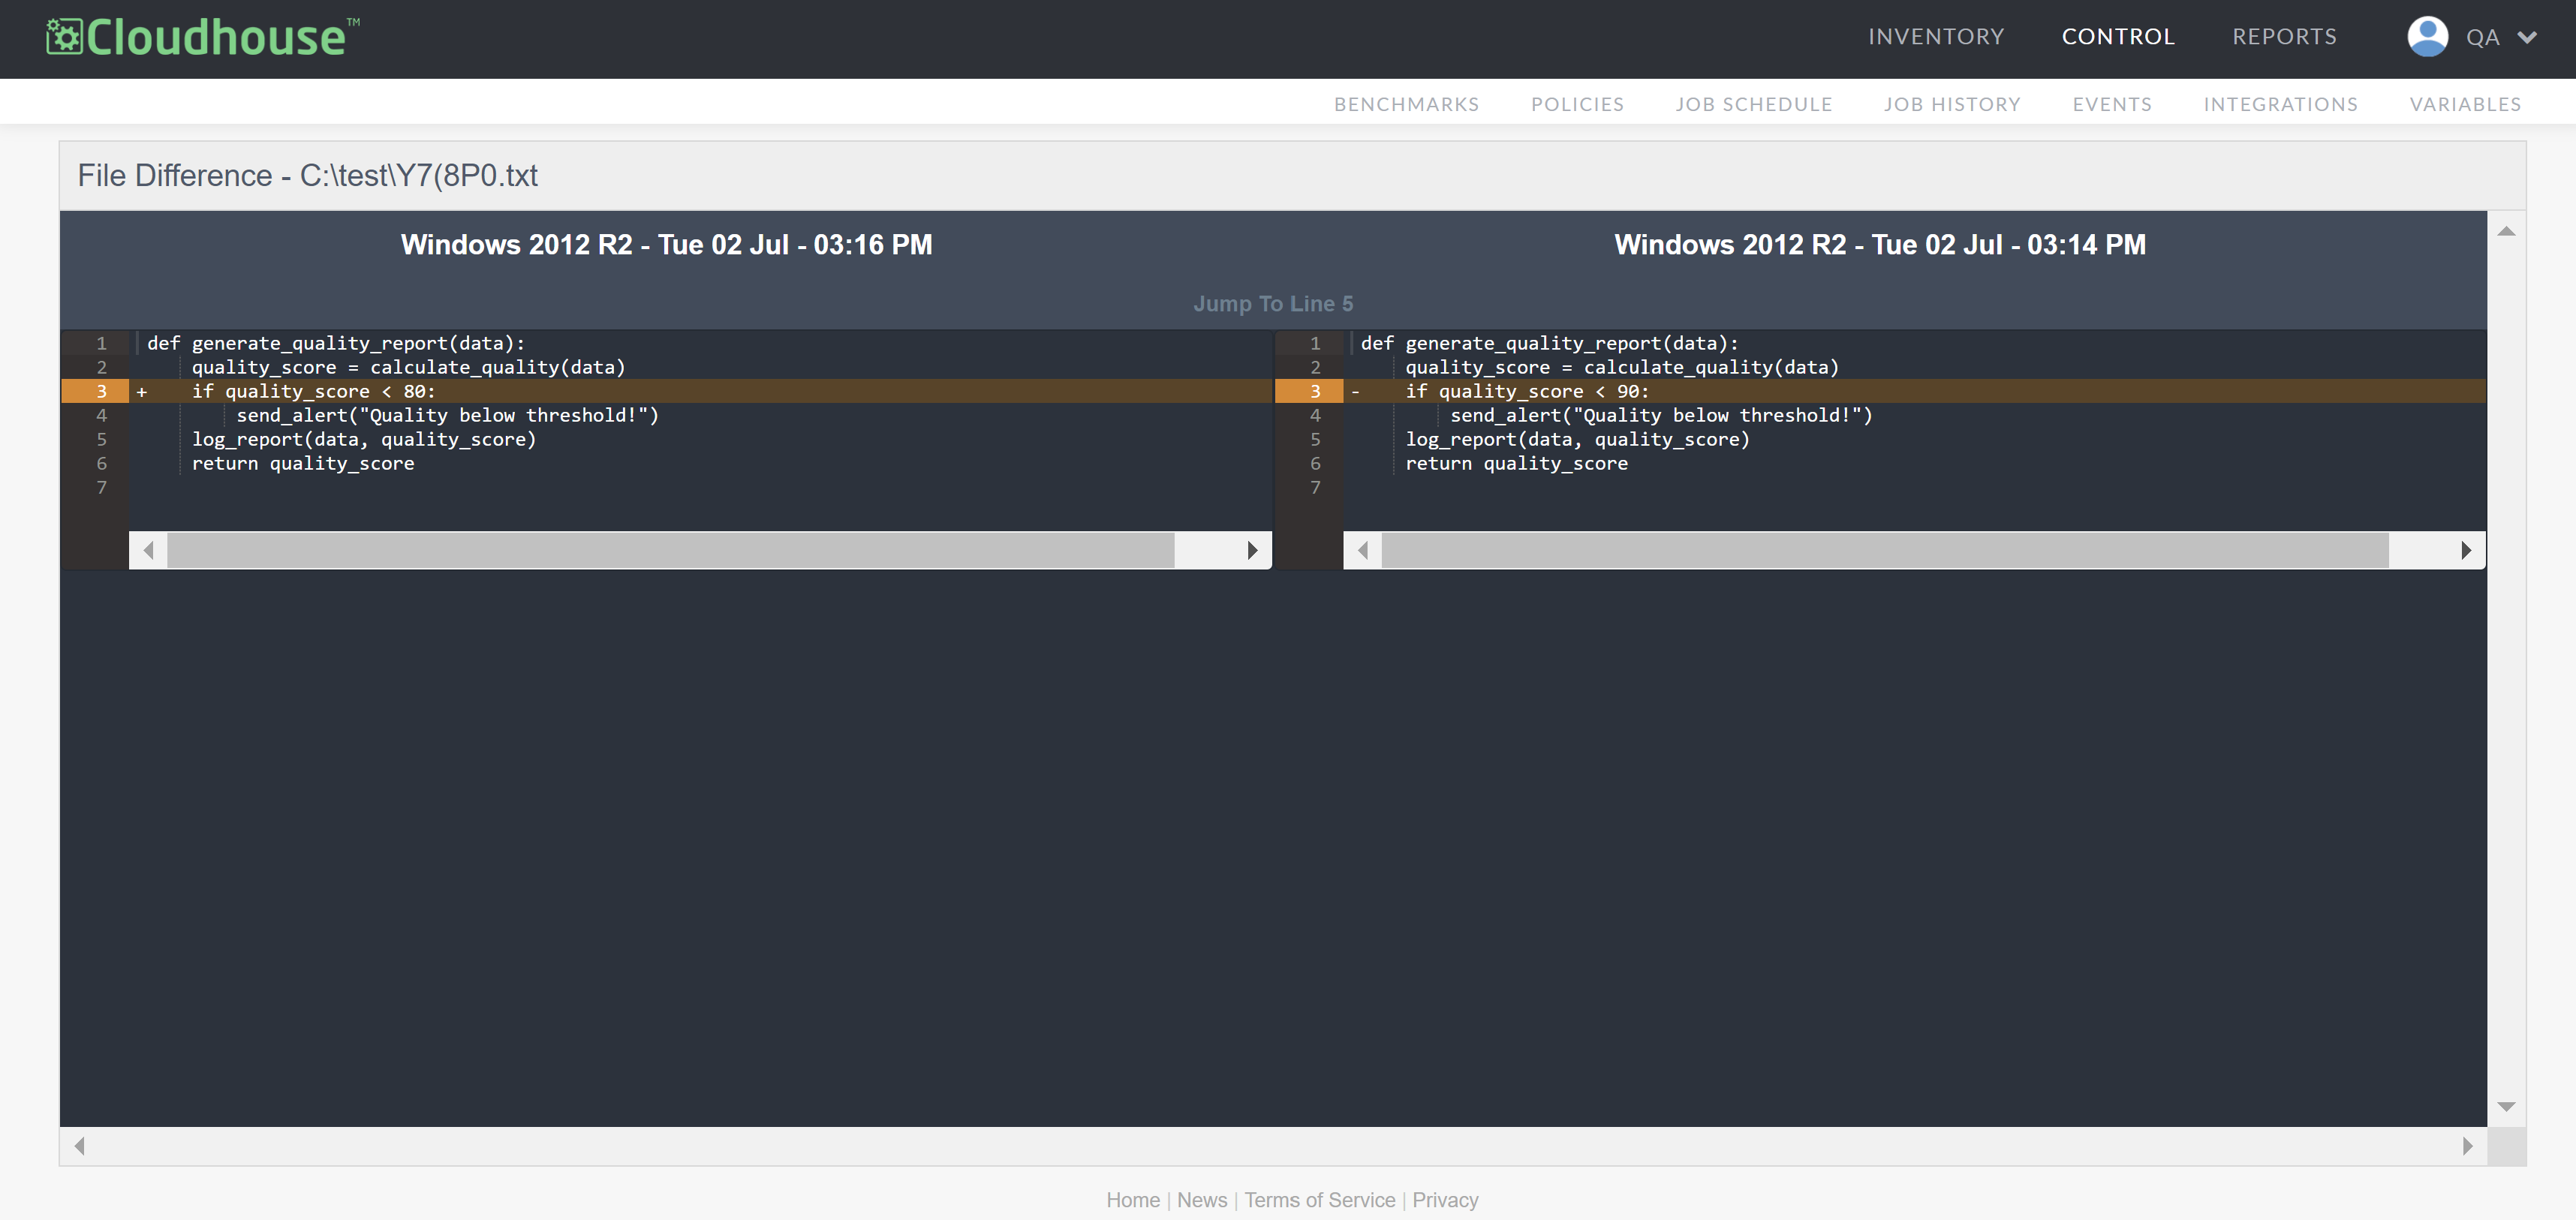Click left pane 'log_report(data, quality_score)' line
This screenshot has height=1220, width=2576.
click(364, 439)
